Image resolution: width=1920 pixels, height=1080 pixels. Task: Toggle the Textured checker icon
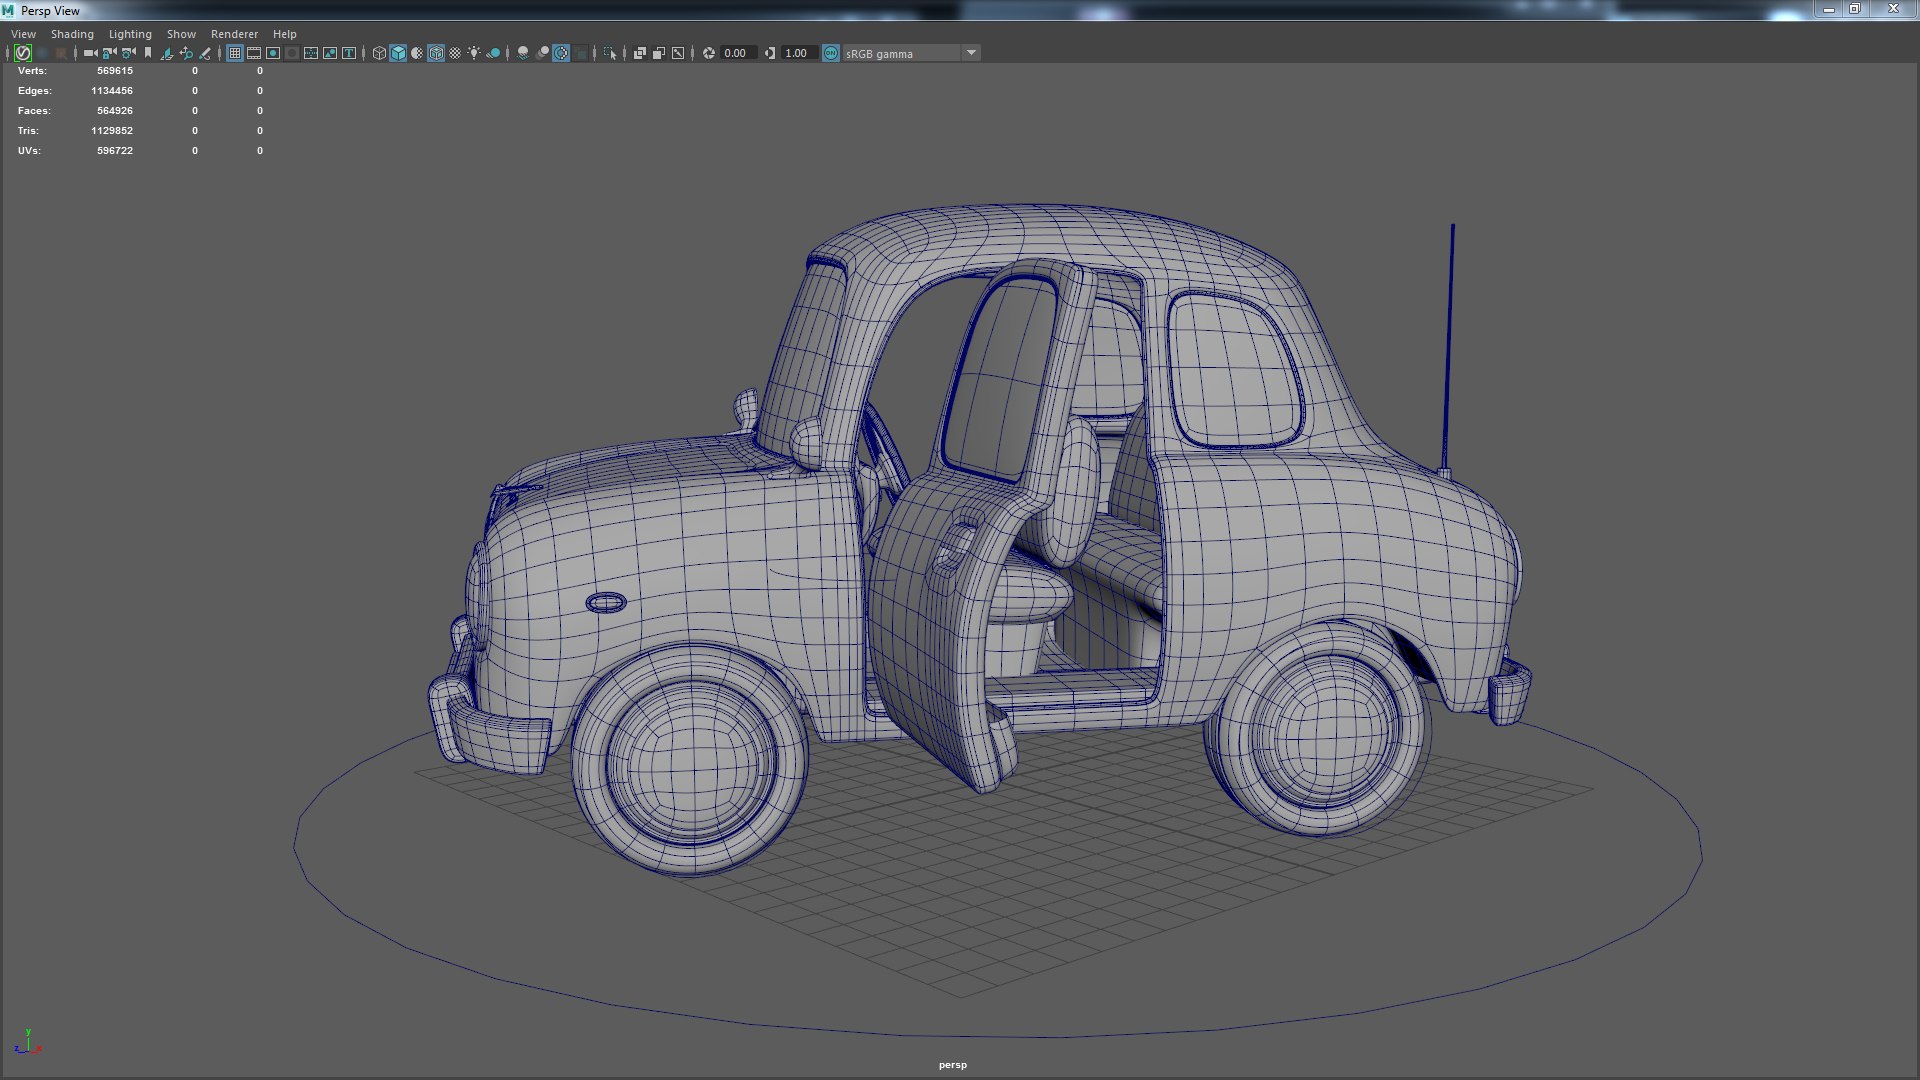coord(455,53)
